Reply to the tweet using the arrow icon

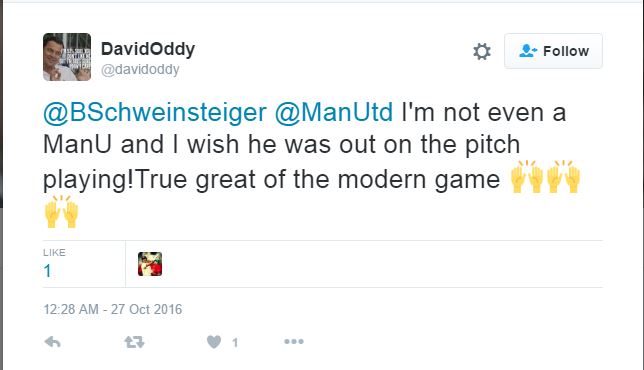click(53, 342)
